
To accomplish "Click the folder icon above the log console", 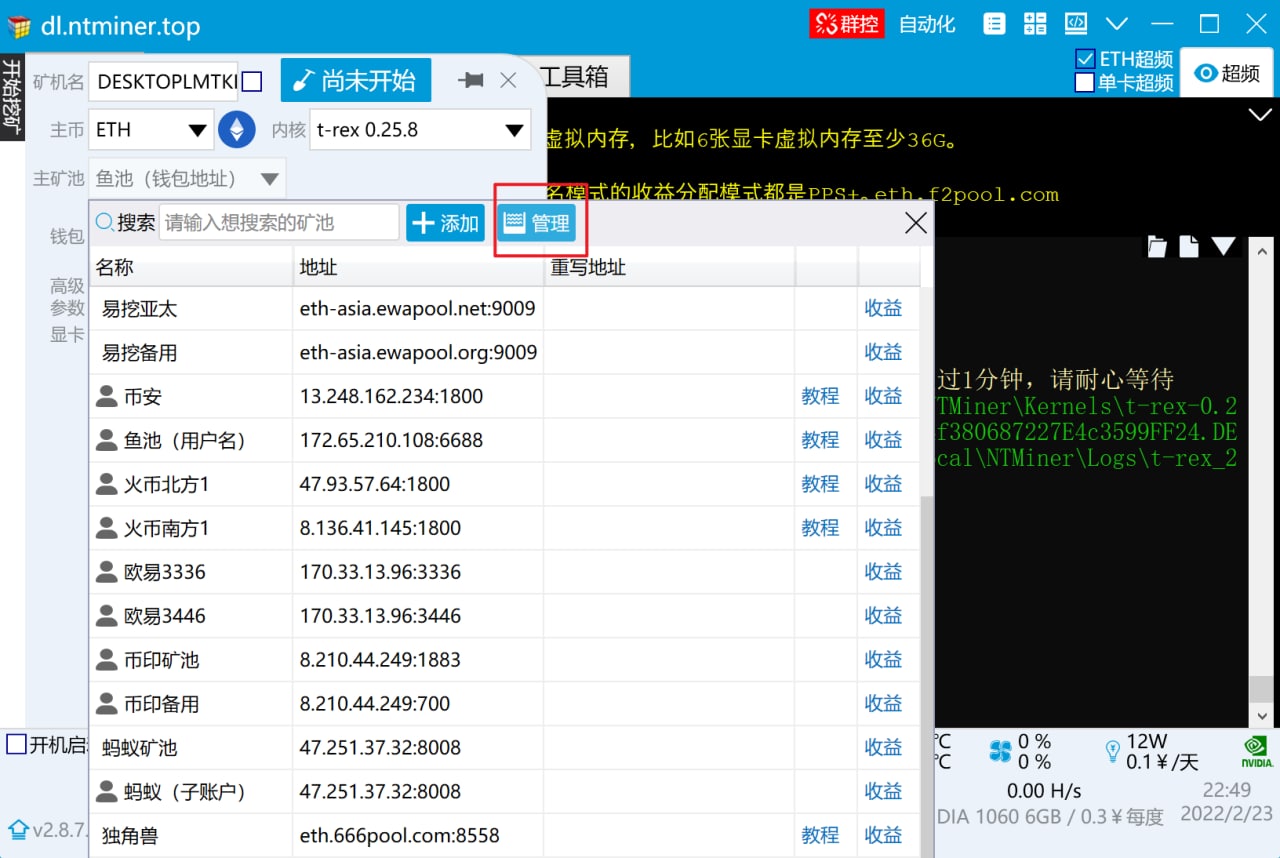I will coord(1157,247).
